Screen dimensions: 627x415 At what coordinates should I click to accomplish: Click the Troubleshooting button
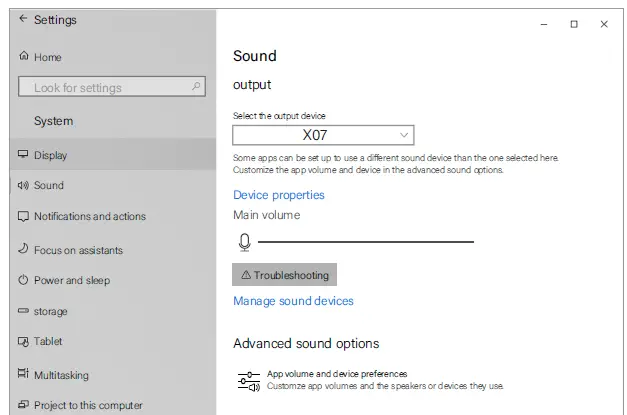[x=284, y=274]
